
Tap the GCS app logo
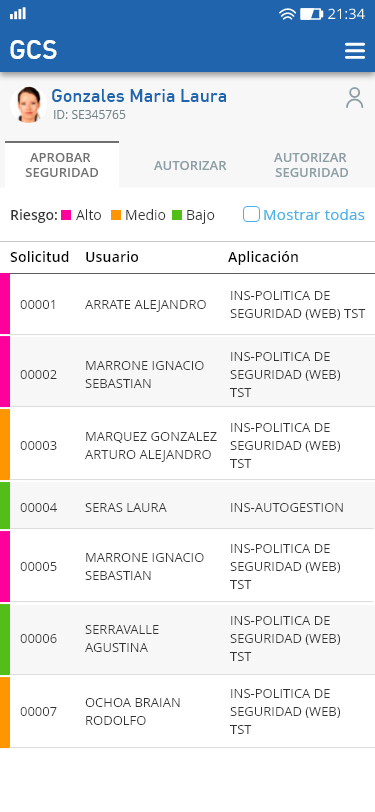coord(33,50)
